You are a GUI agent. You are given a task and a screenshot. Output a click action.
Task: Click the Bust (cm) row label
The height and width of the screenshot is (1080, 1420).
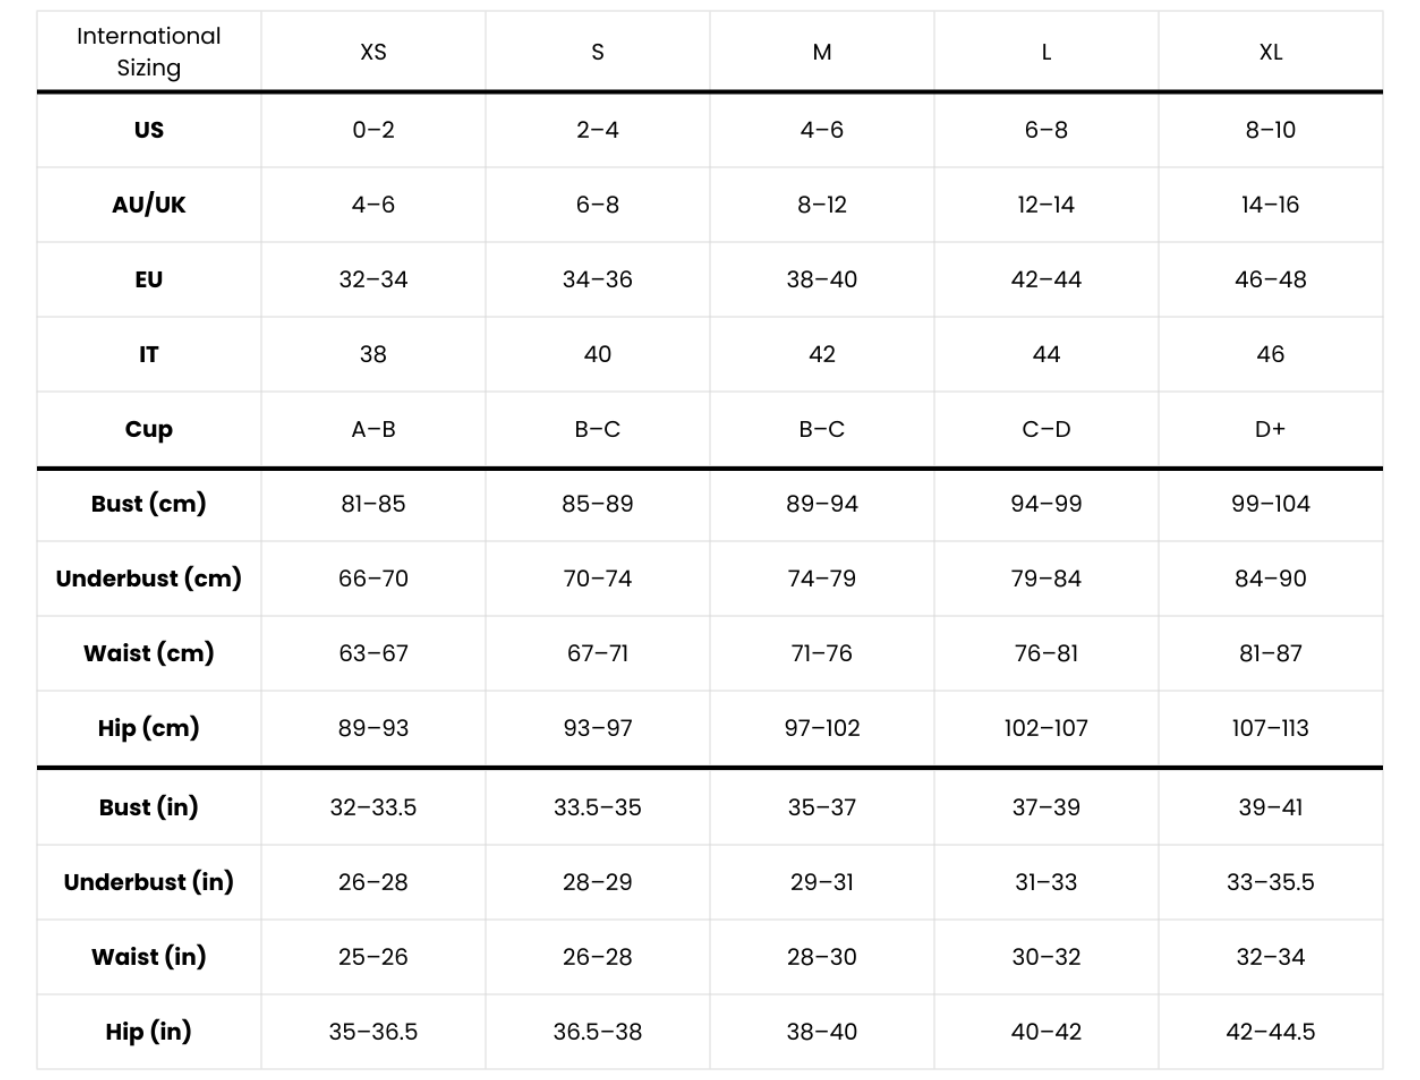[149, 504]
